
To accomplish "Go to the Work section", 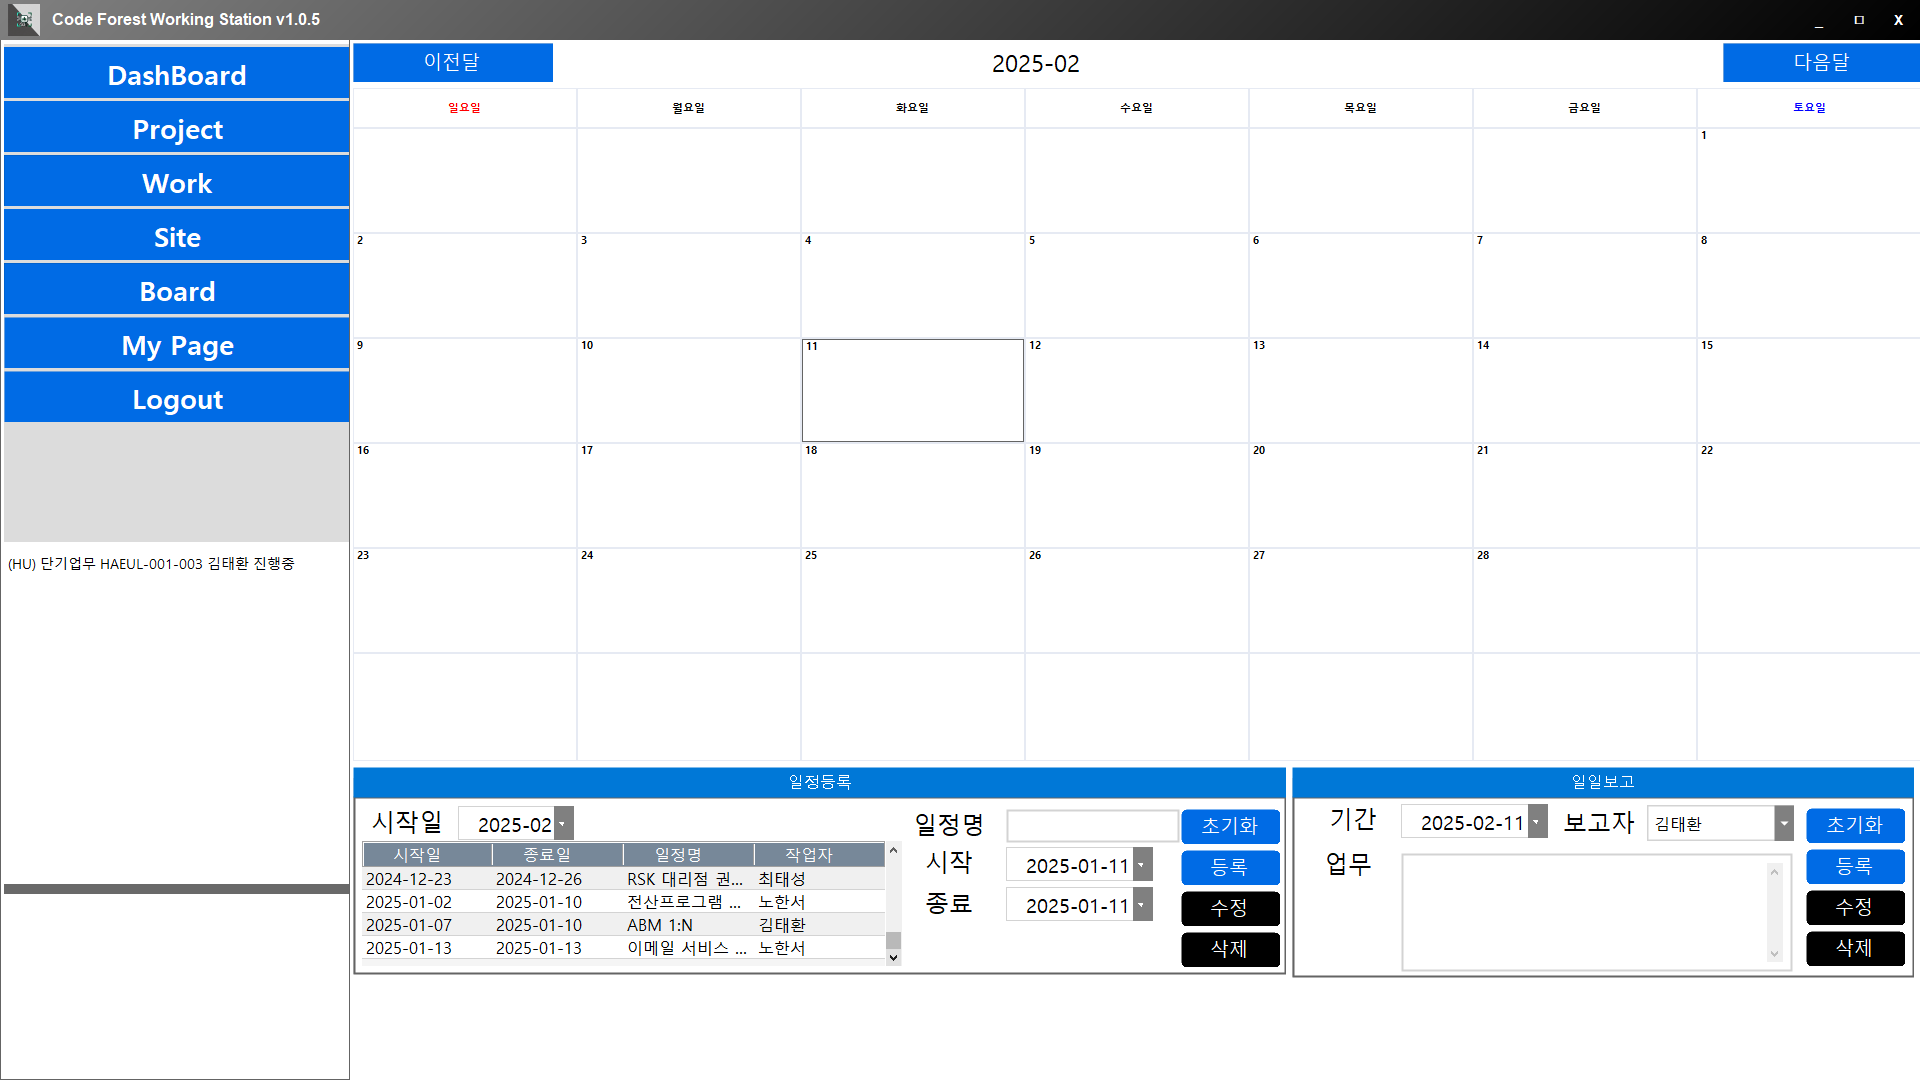I will pos(177,183).
